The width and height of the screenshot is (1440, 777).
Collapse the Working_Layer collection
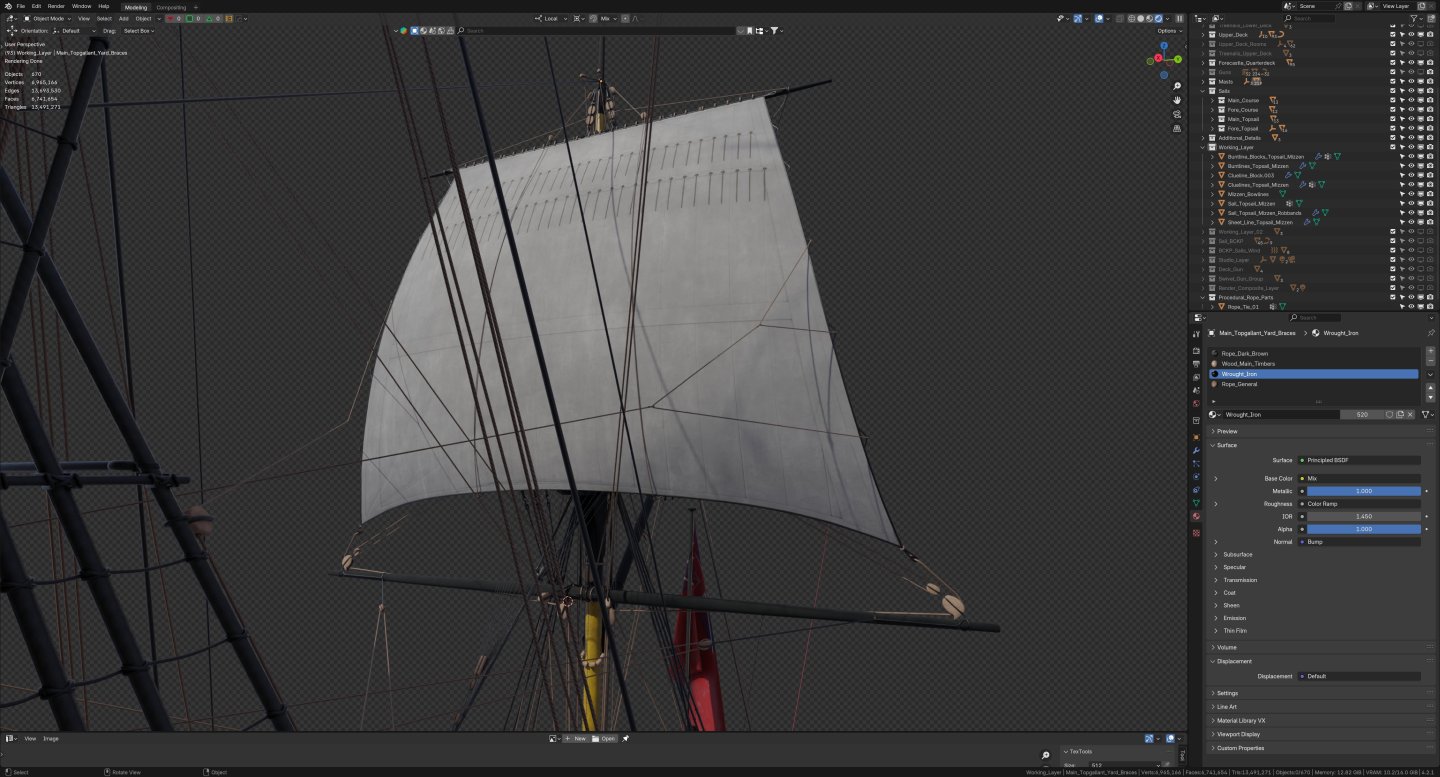[1203, 147]
